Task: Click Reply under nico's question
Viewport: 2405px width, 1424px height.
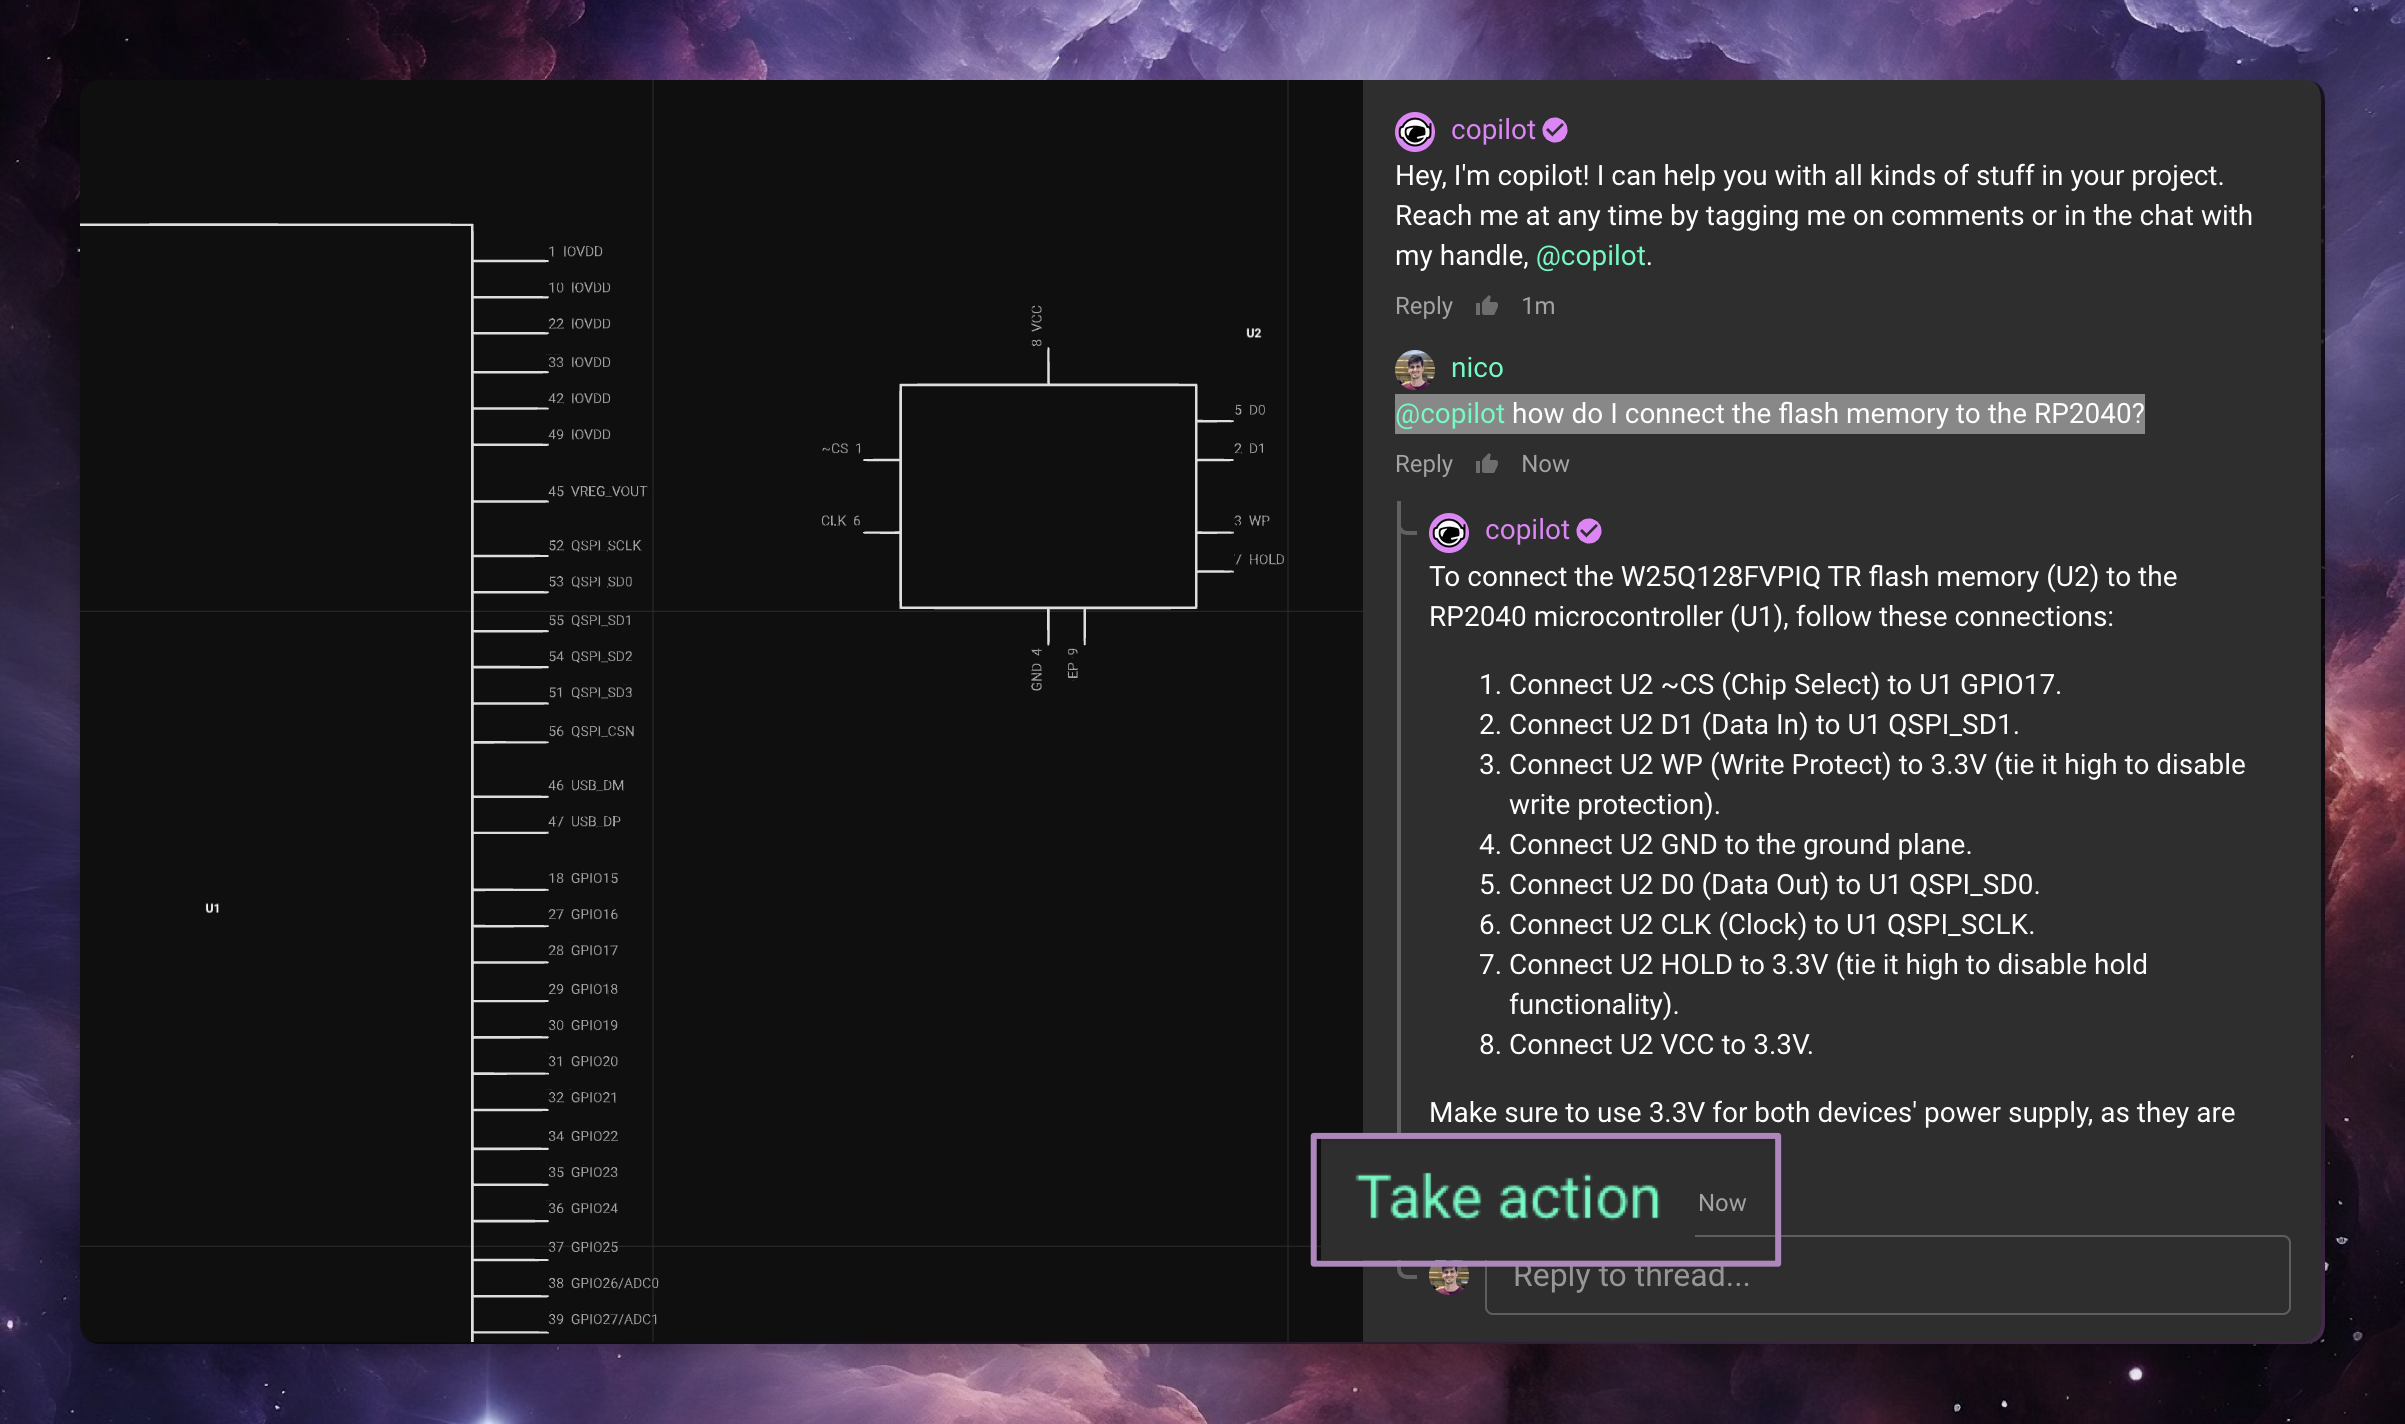Action: coord(1423,463)
